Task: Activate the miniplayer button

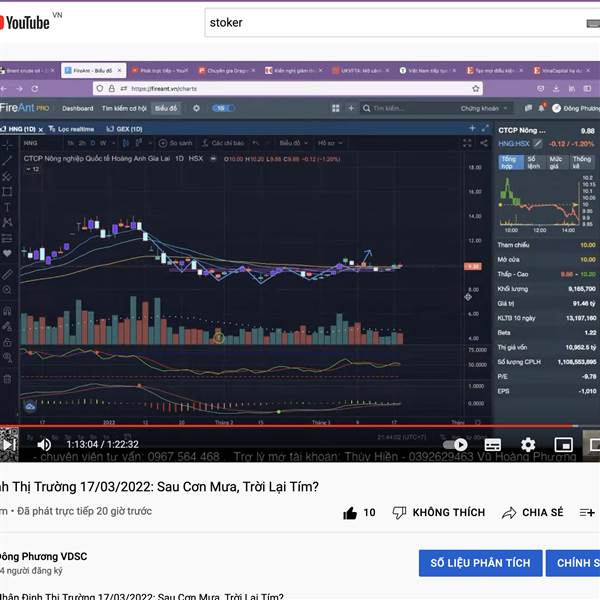Action: pyautogui.click(x=564, y=445)
